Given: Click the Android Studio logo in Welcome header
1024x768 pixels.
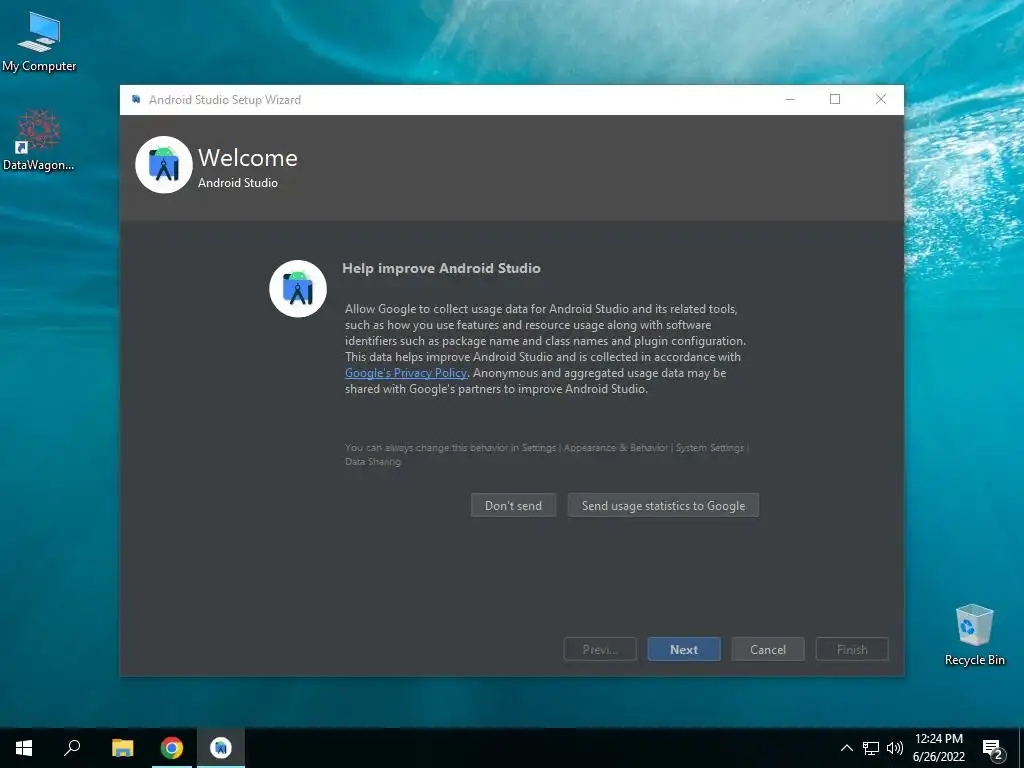Looking at the screenshot, I should click(x=164, y=165).
